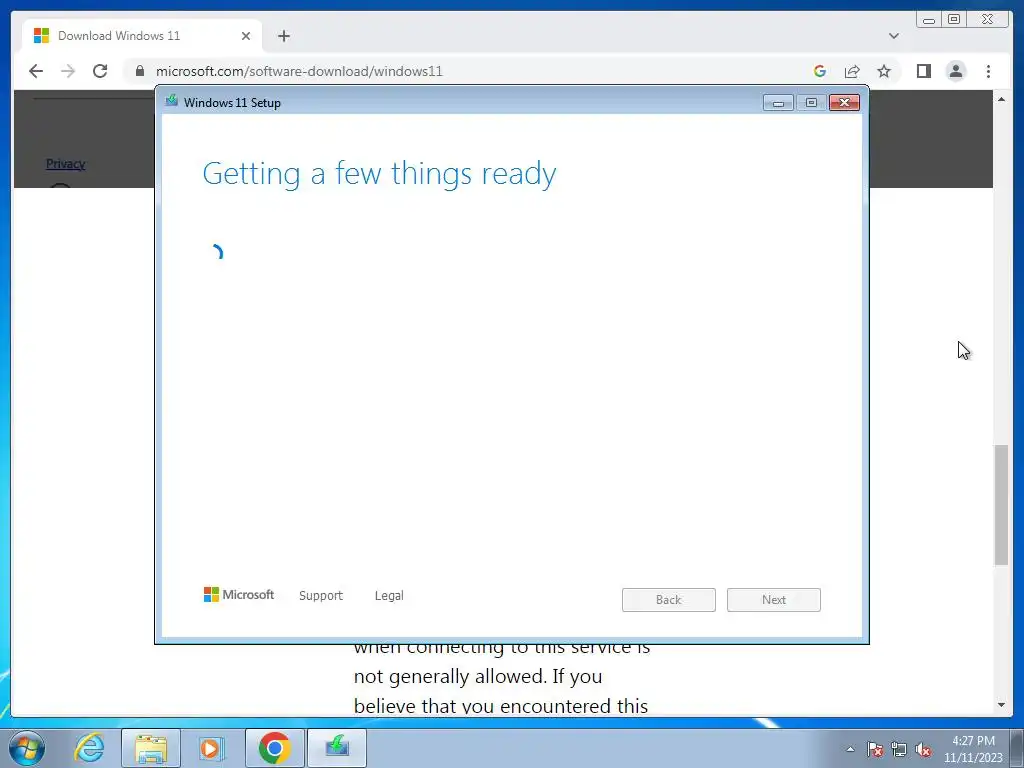Expand Chrome tab search chevron
Viewport: 1024px width, 768px height.
click(x=894, y=36)
